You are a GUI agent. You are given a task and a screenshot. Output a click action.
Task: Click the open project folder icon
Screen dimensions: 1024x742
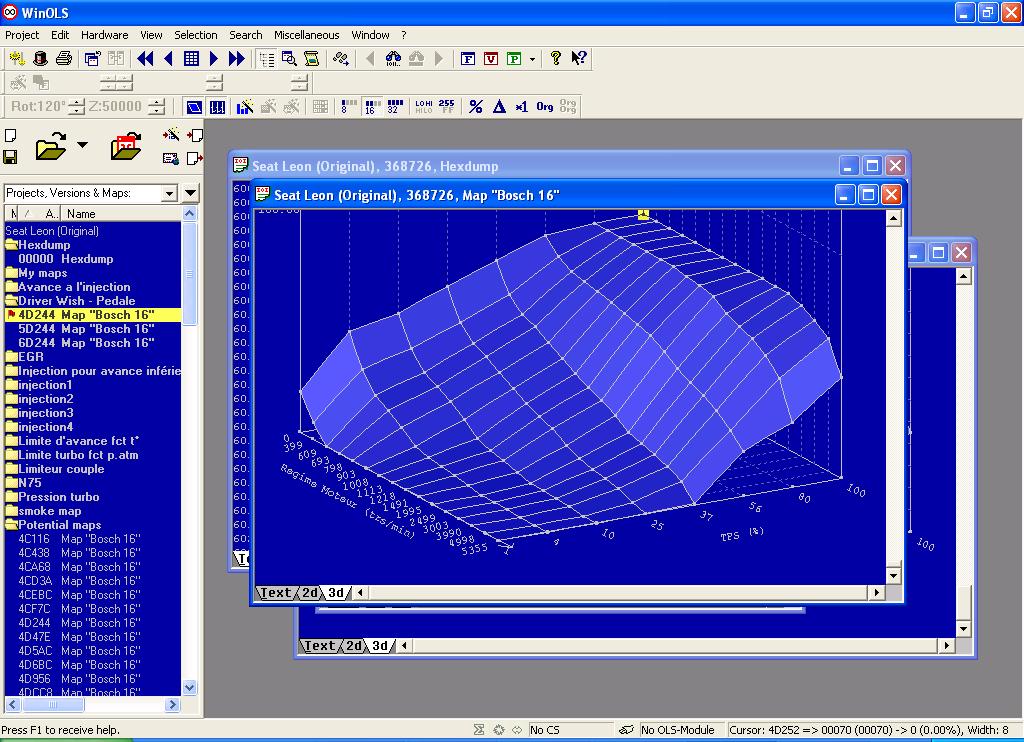(51, 146)
